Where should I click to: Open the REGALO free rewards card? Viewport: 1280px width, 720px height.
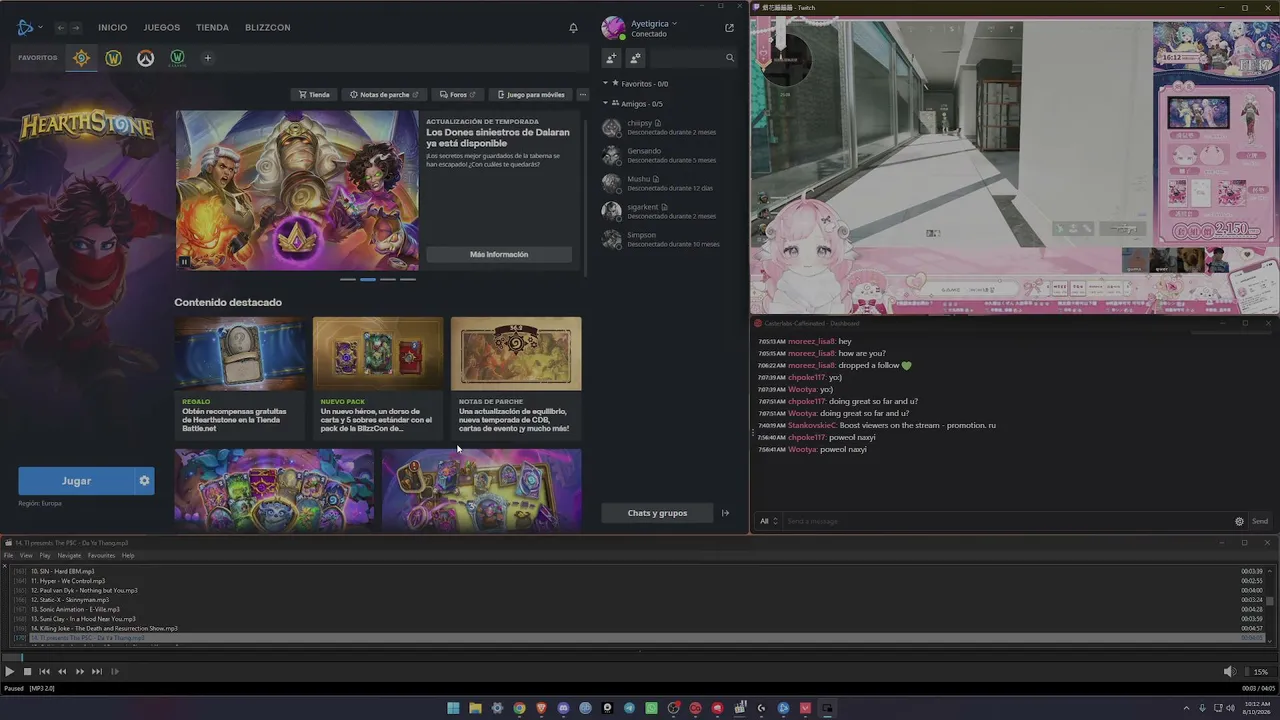coord(240,378)
